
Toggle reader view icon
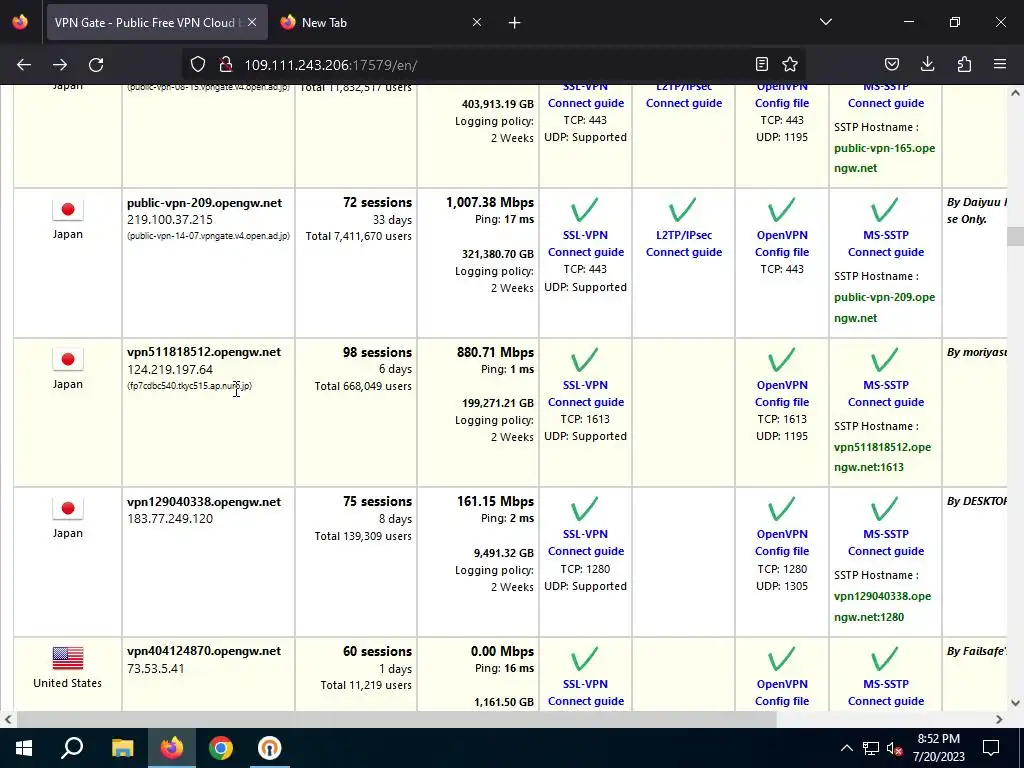(x=761, y=64)
